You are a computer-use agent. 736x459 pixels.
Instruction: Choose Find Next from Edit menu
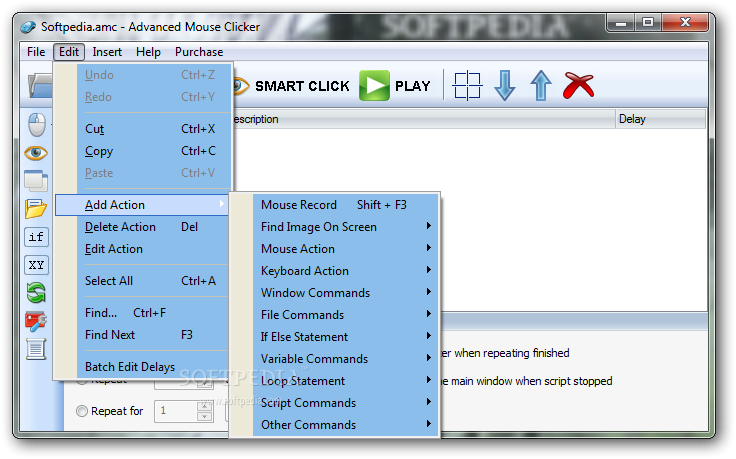click(x=143, y=335)
